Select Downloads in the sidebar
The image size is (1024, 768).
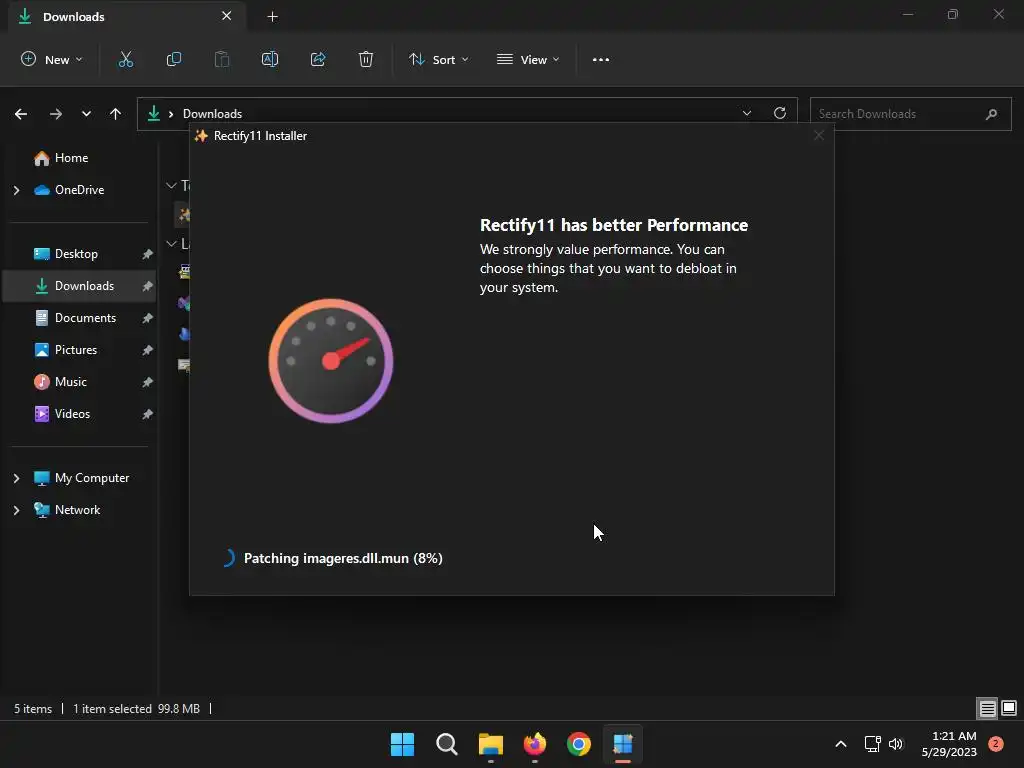tap(80, 286)
